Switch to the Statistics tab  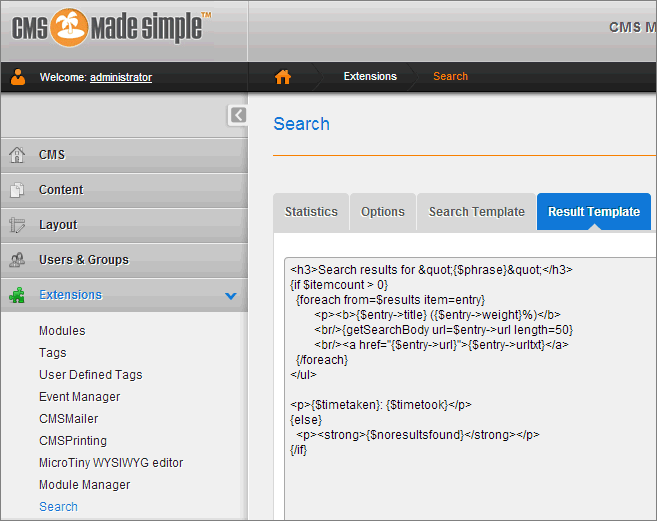point(311,212)
